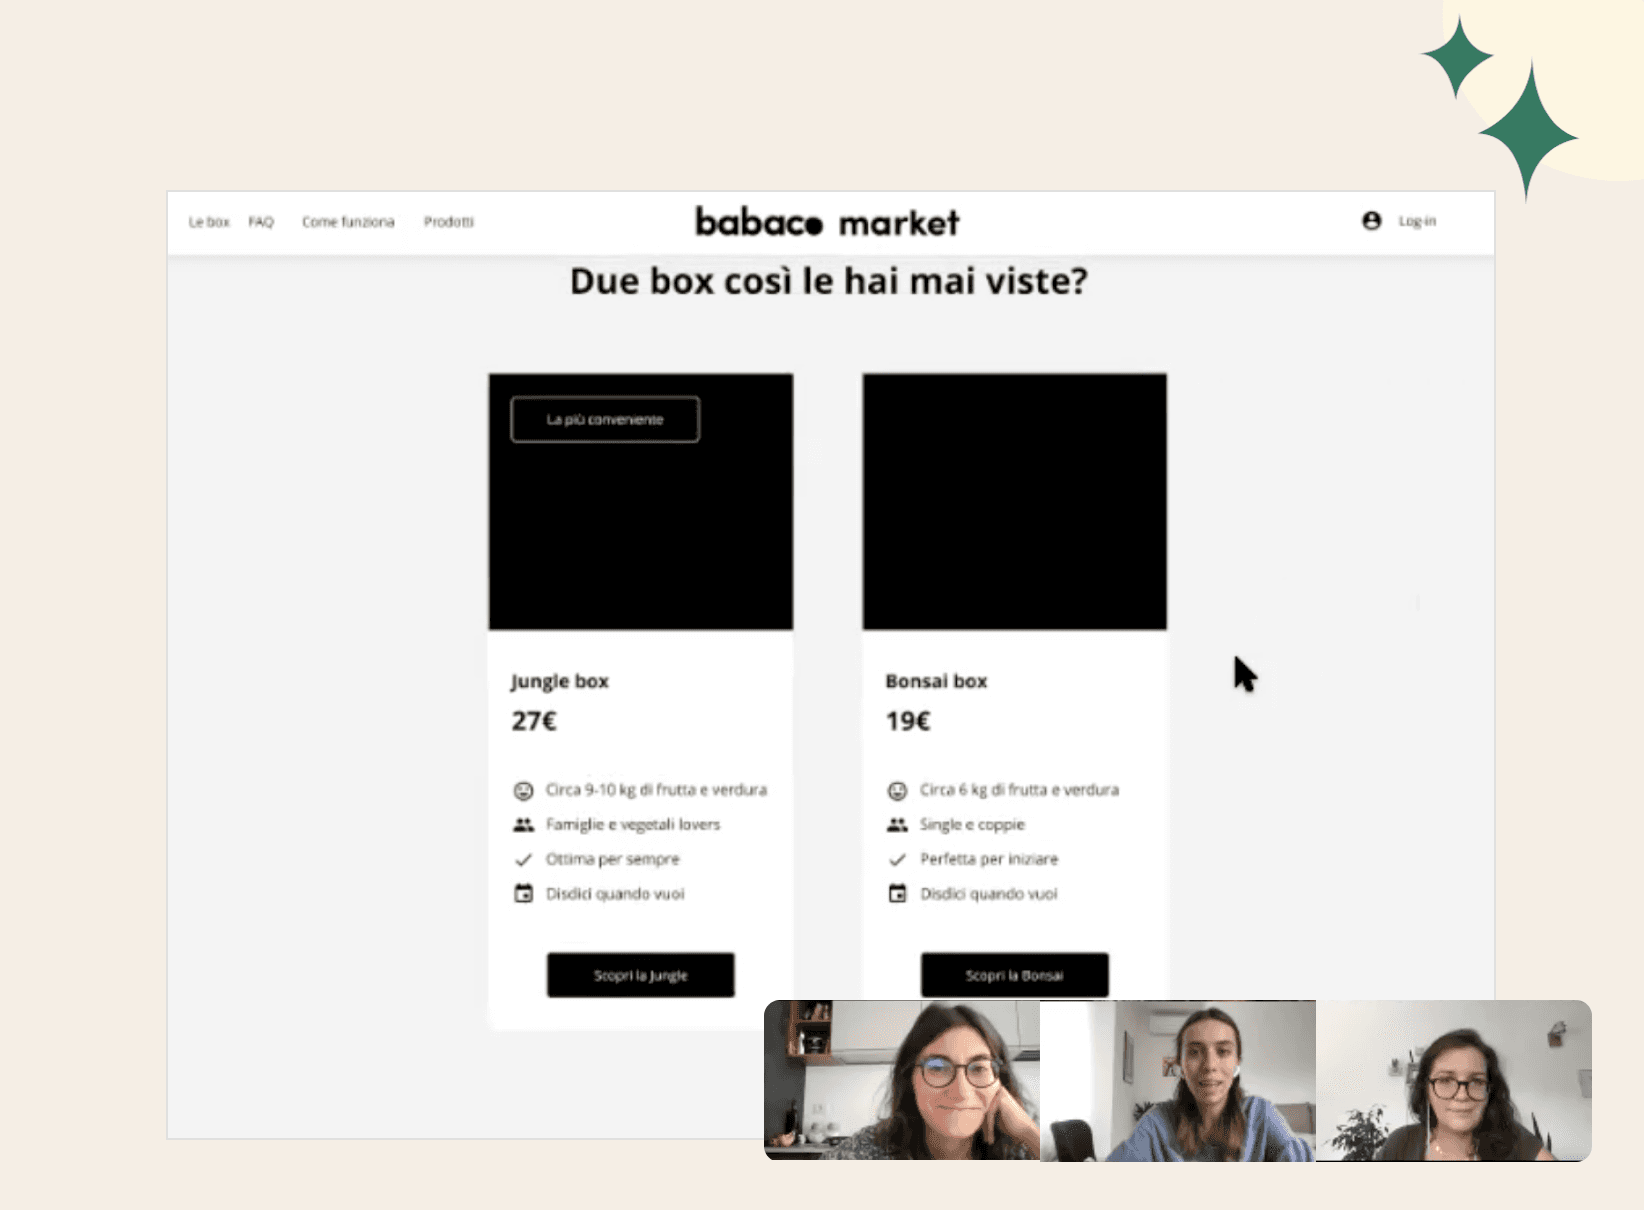
Task: Click the Scopri la Jungle button
Action: tap(641, 975)
